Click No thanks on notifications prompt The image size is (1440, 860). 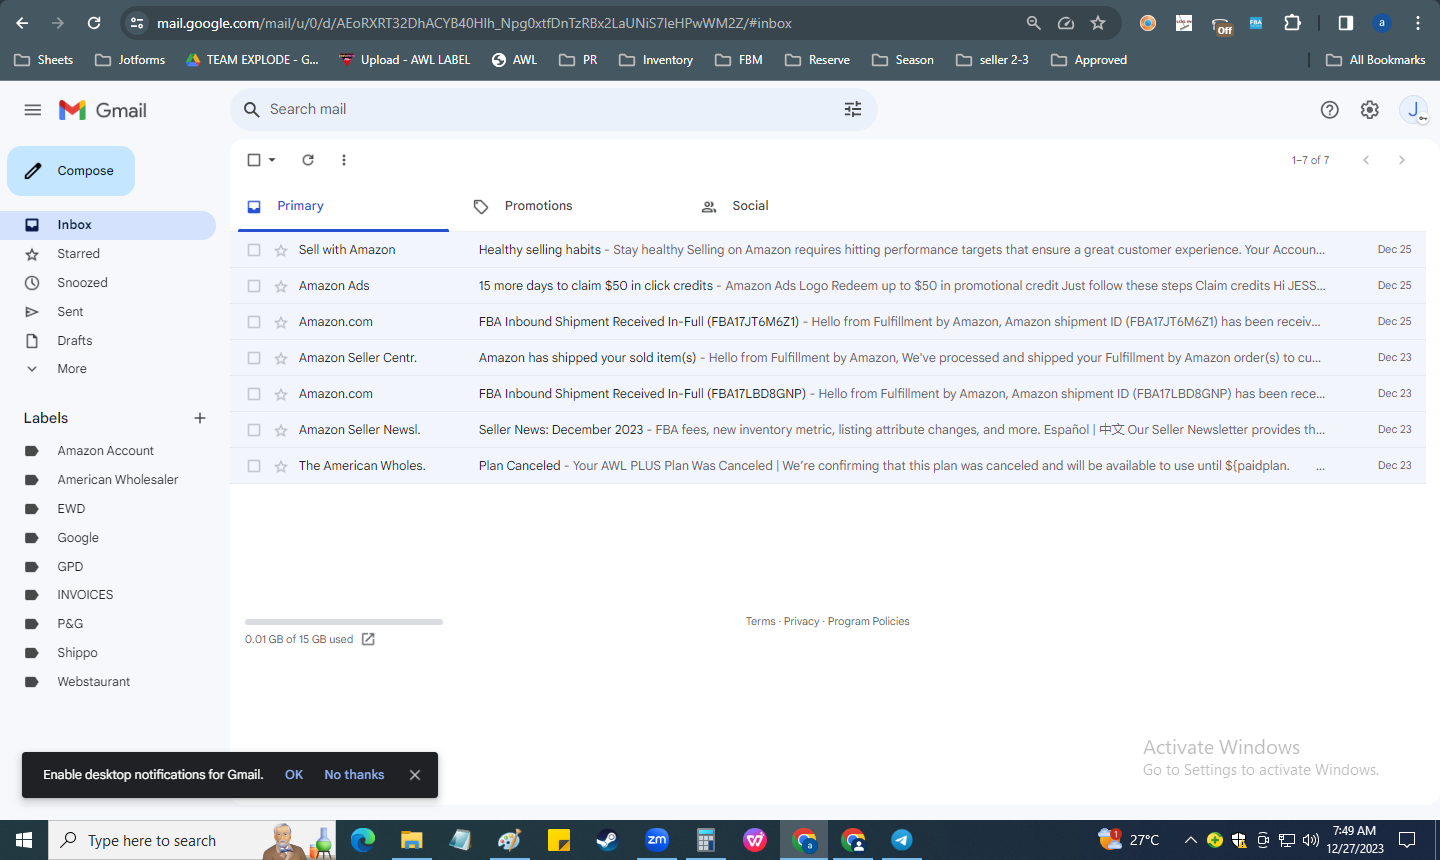354,775
